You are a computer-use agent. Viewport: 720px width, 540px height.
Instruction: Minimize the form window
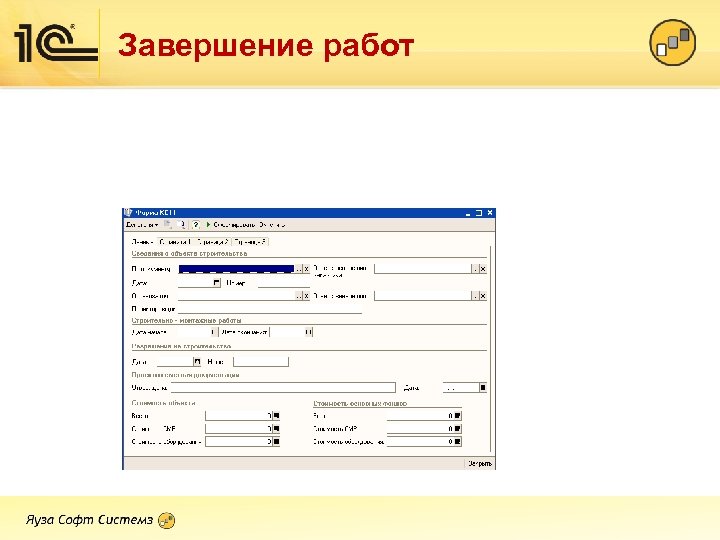point(468,213)
